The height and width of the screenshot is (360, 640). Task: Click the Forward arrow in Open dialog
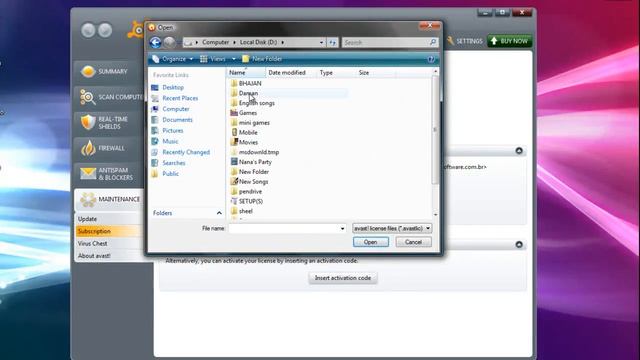169,42
